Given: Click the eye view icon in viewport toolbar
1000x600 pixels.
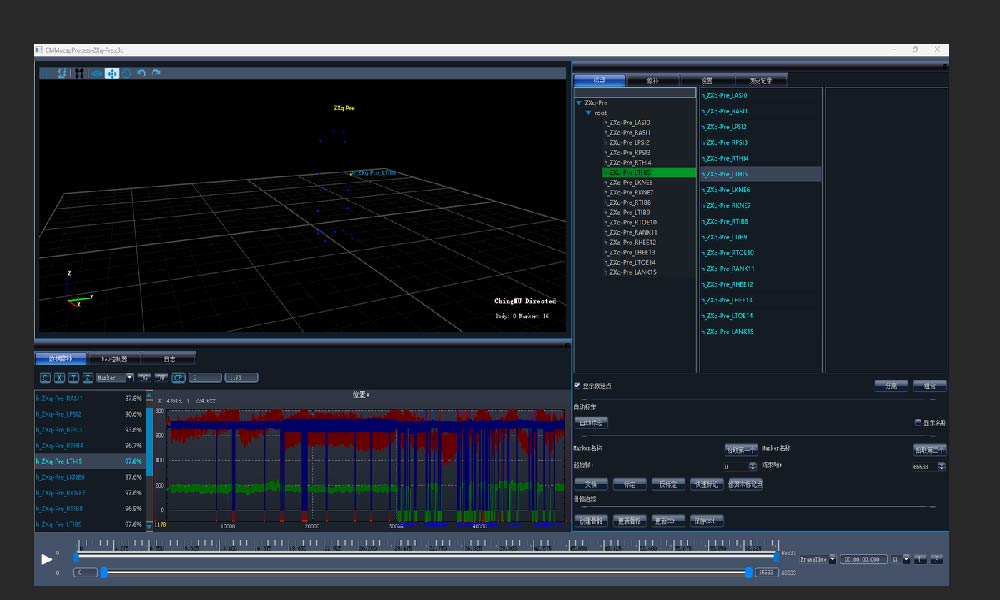Looking at the screenshot, I should [x=96, y=73].
